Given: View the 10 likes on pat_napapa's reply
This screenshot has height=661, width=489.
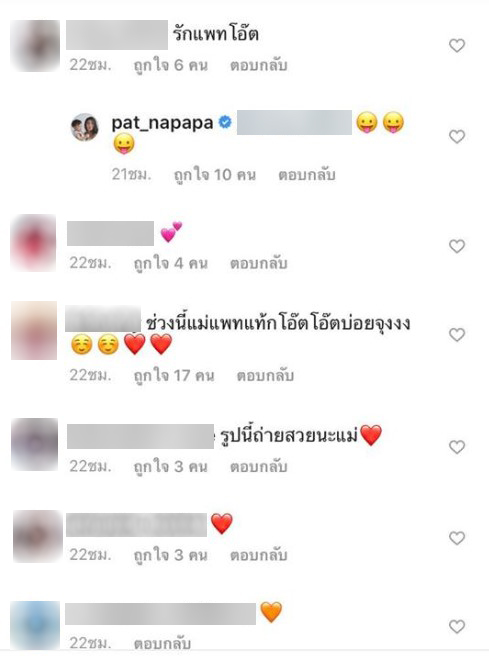Looking at the screenshot, I should click(215, 175).
